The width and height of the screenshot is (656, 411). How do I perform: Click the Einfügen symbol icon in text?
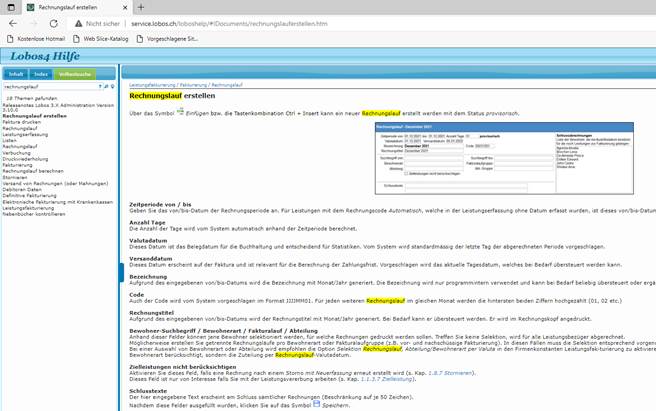click(x=180, y=111)
